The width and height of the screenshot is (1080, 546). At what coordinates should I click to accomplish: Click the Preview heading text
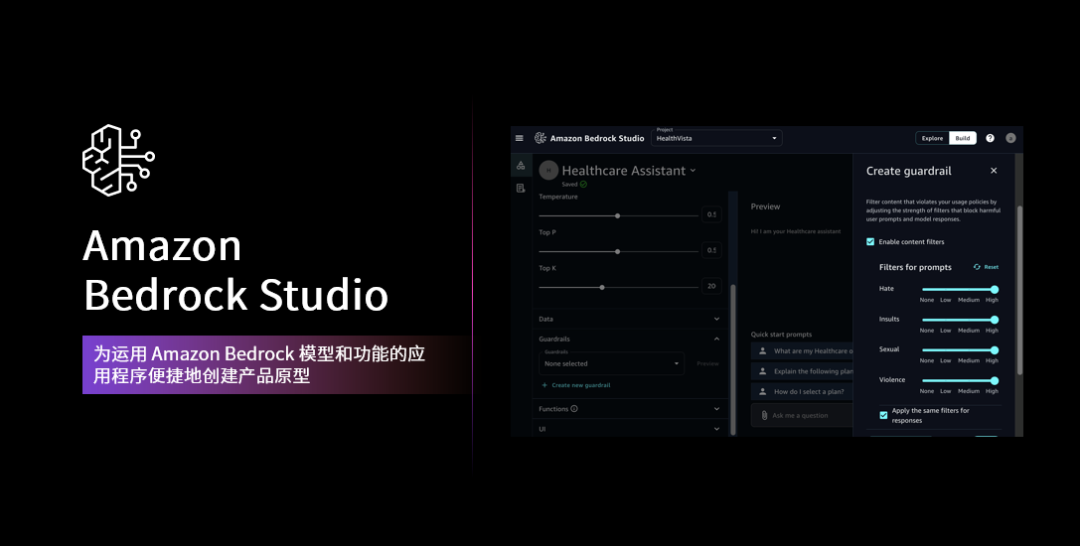[765, 207]
